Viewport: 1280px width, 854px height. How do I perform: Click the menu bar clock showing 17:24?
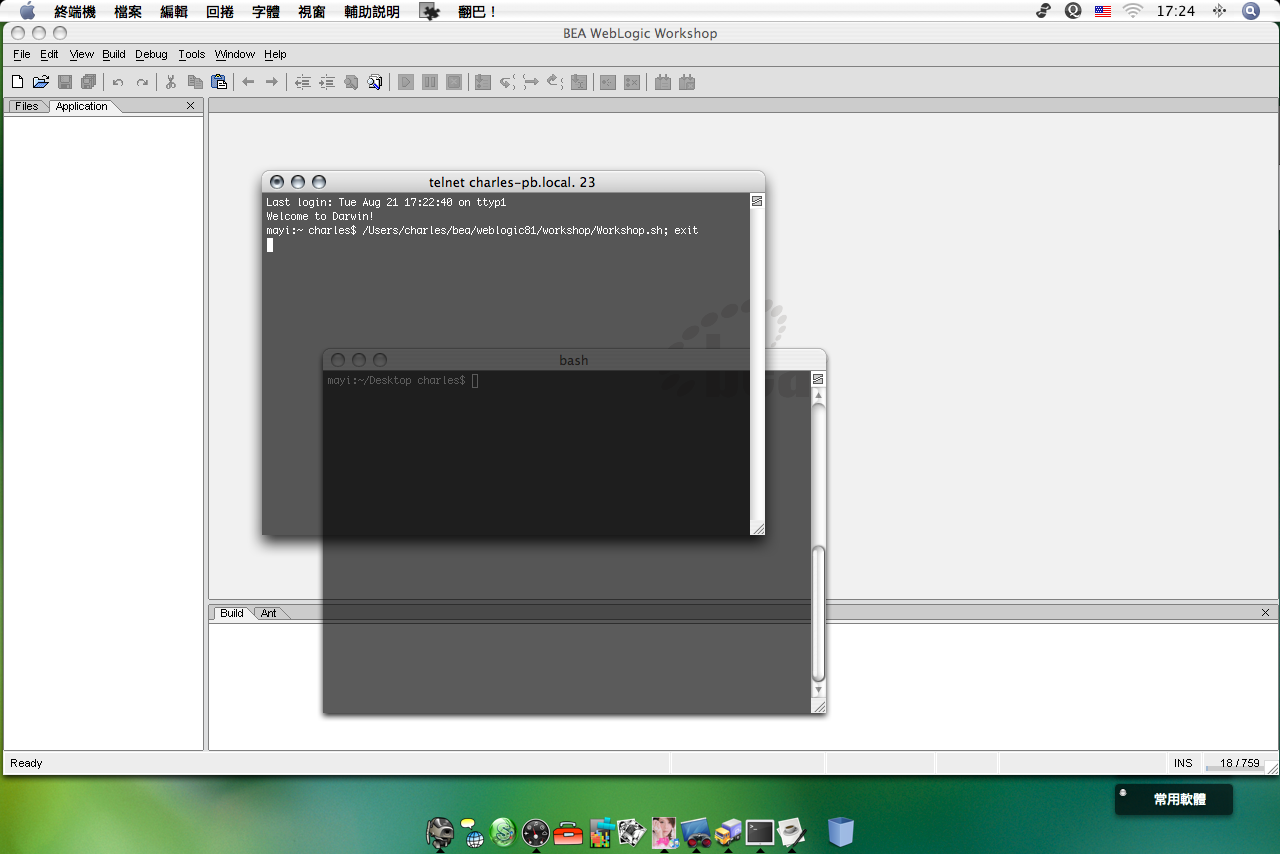click(1175, 12)
